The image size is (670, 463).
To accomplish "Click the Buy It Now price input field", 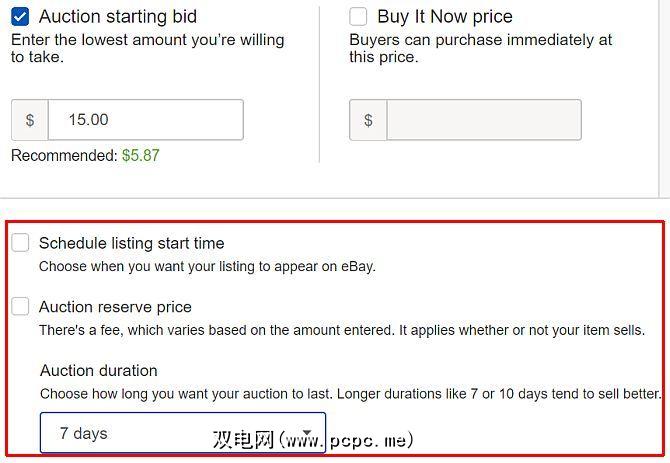I will (x=483, y=120).
